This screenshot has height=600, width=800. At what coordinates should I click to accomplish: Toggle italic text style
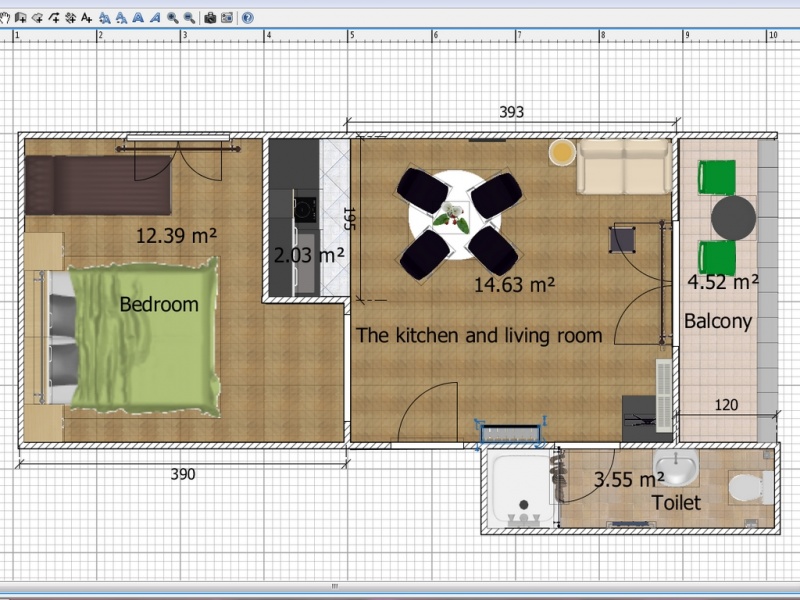click(x=155, y=18)
